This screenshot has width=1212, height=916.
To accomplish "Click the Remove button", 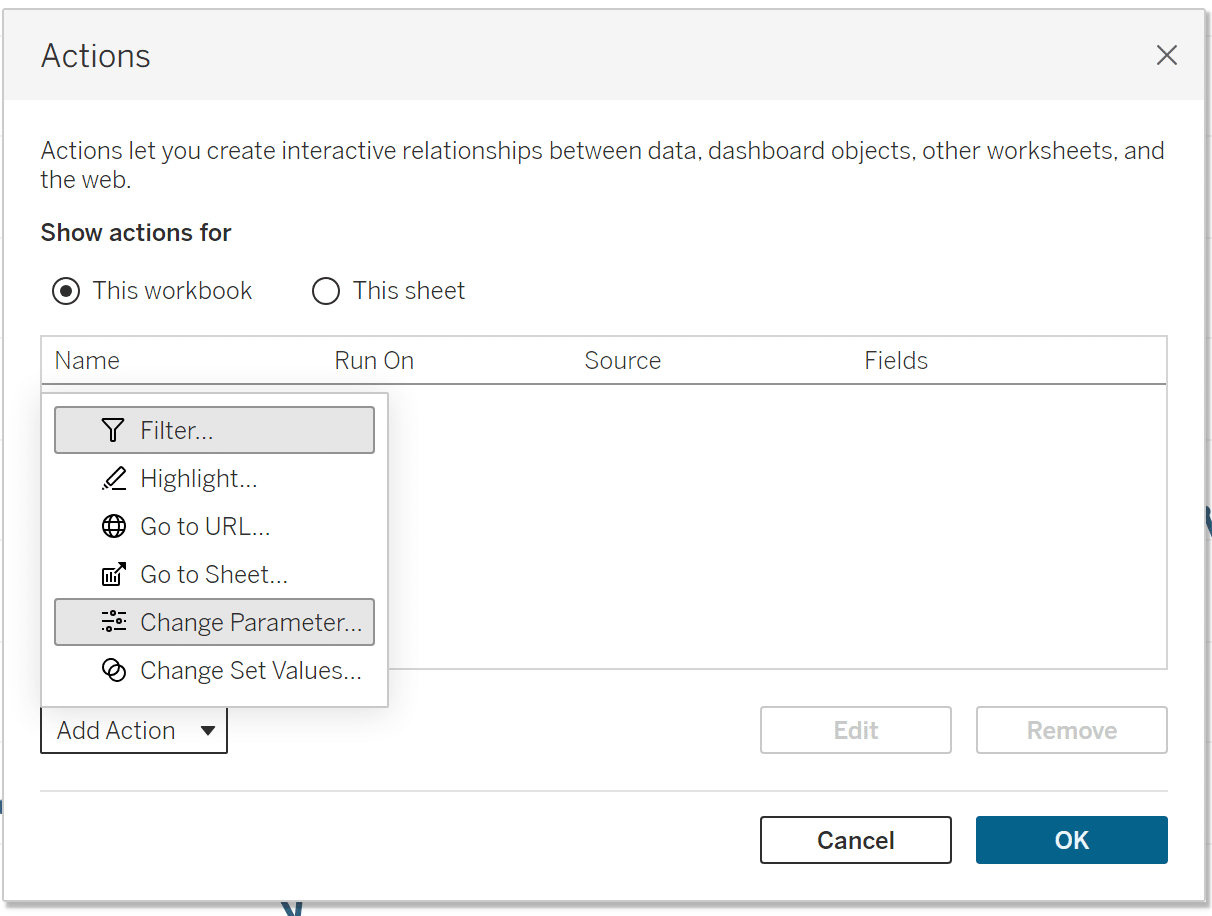I will pyautogui.click(x=1071, y=730).
